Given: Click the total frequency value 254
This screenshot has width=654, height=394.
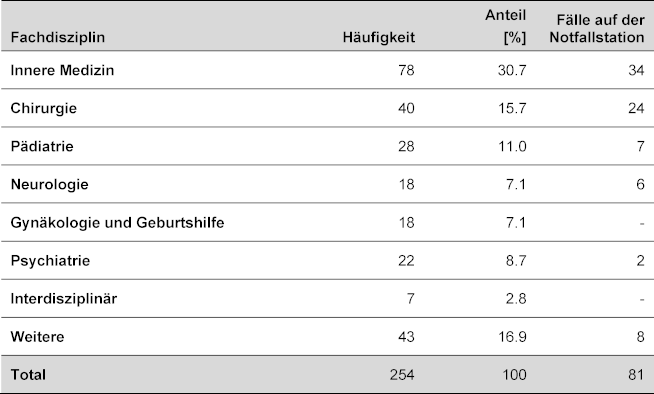Looking at the screenshot, I should (402, 375).
